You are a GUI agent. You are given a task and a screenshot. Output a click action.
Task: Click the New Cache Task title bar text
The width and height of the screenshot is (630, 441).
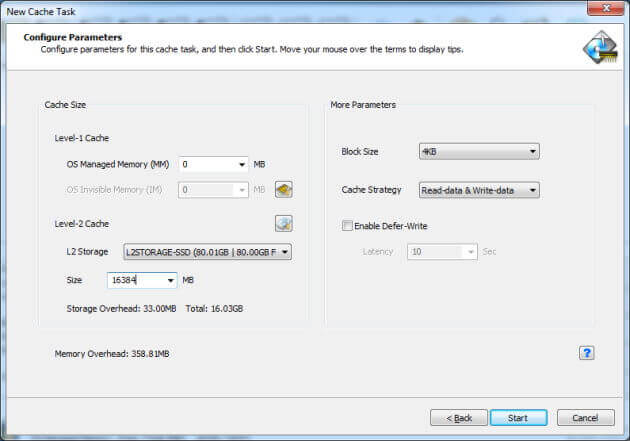tap(41, 12)
